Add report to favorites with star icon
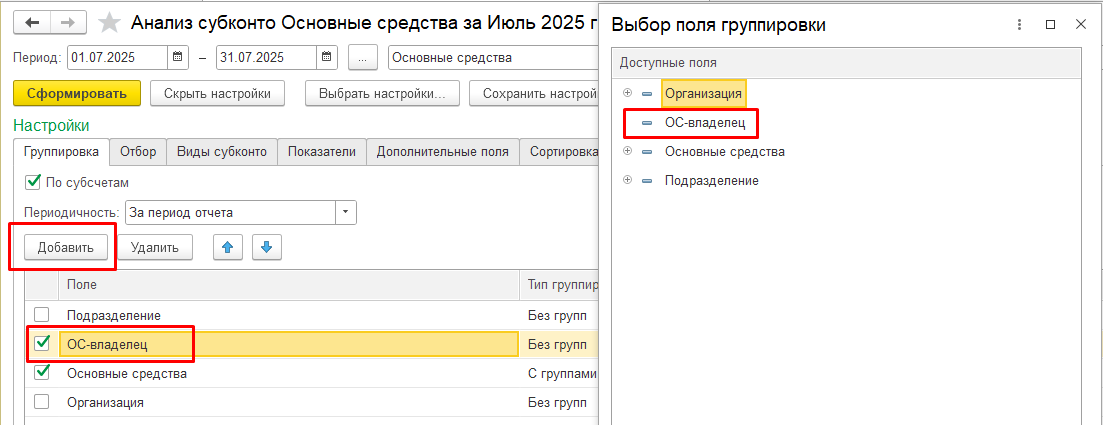Viewport: 1103px width, 425px height. tap(111, 23)
